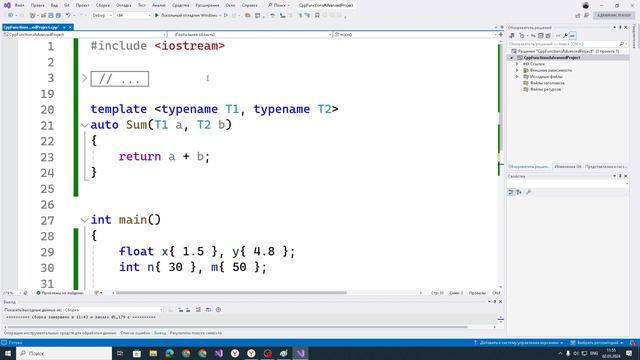
Task: Click the Solution Explorer search field
Action: [x=567, y=44]
